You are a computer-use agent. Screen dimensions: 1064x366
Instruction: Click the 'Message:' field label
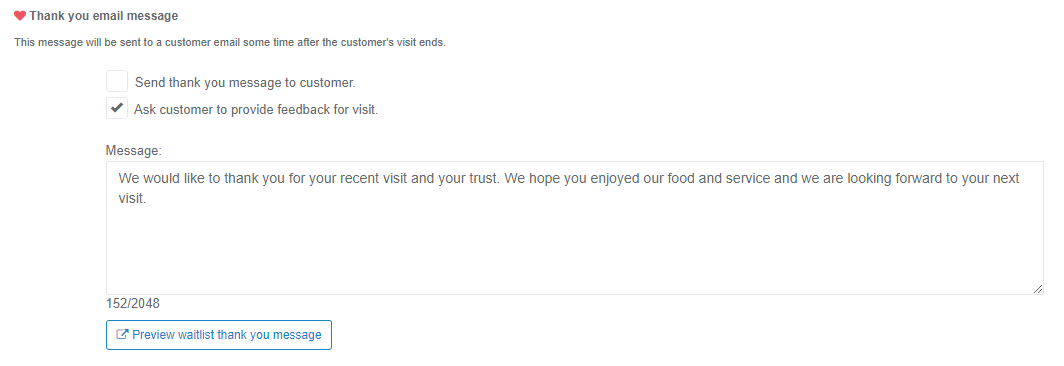tap(134, 151)
